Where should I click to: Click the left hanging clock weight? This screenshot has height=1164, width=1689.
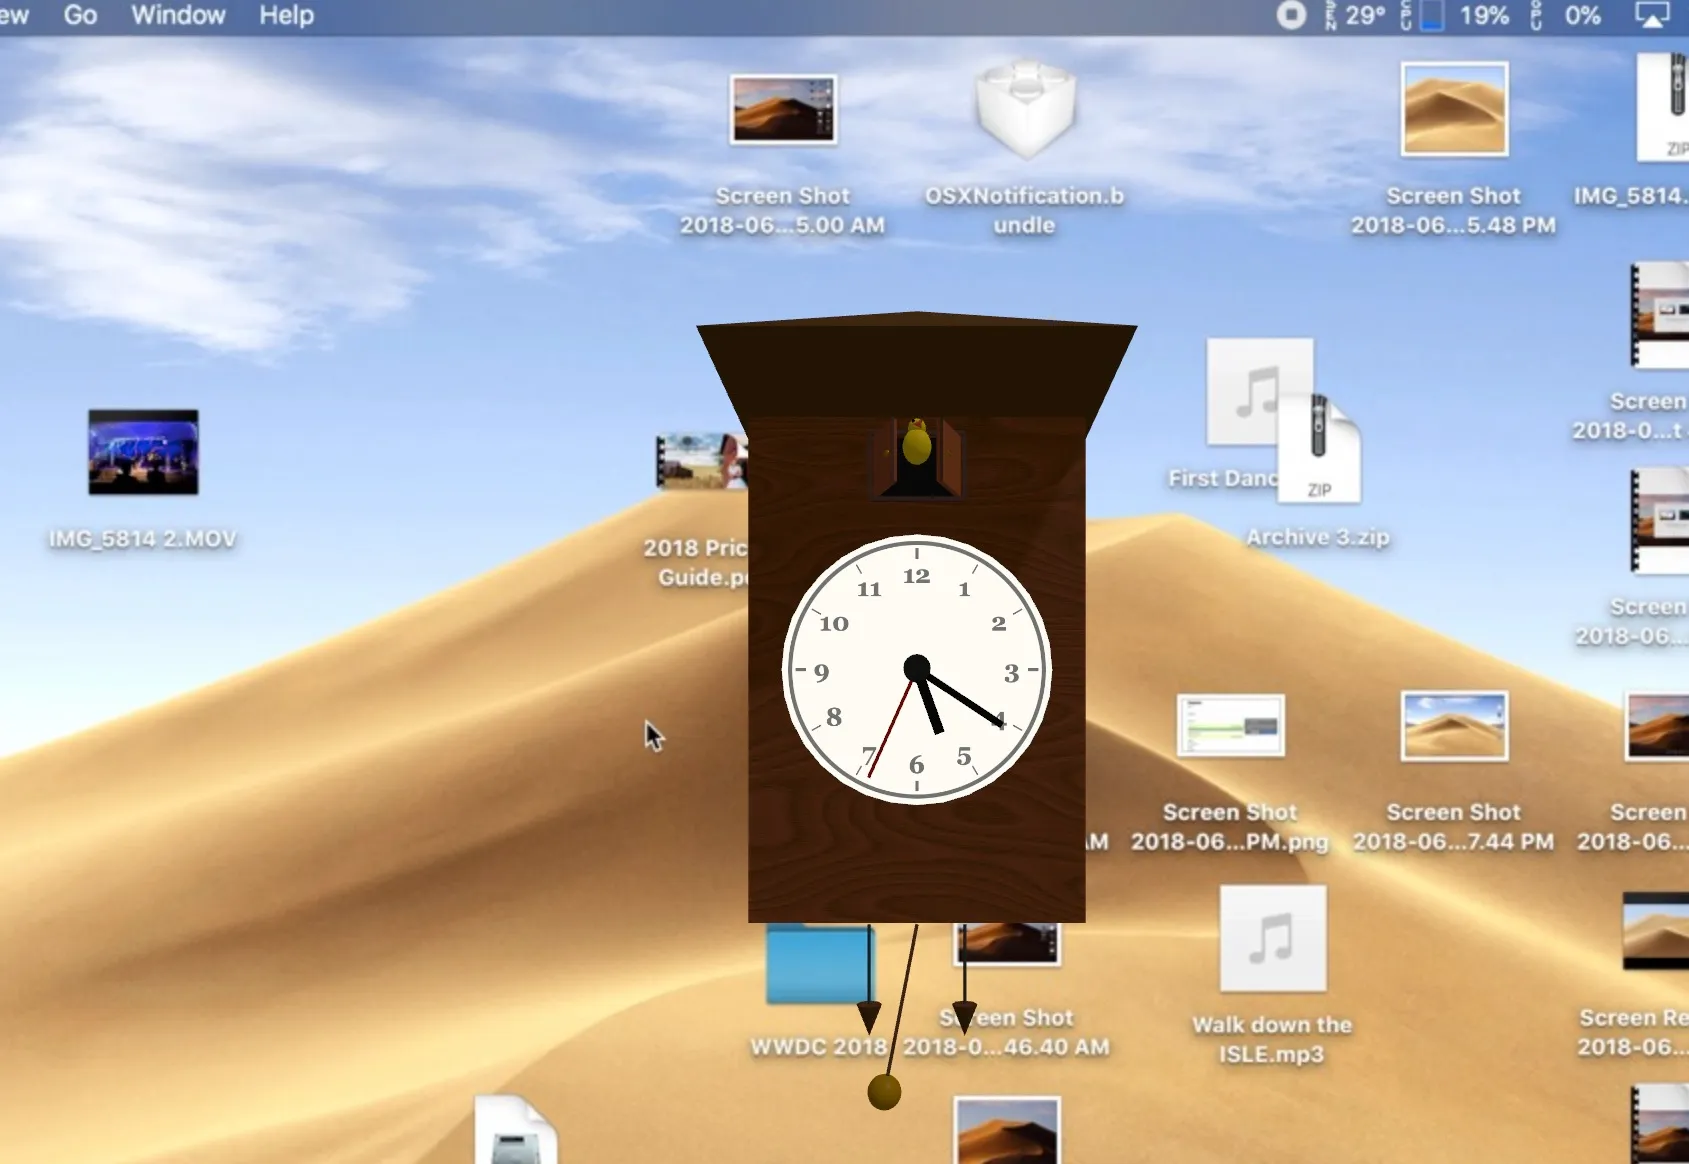[x=869, y=1016]
